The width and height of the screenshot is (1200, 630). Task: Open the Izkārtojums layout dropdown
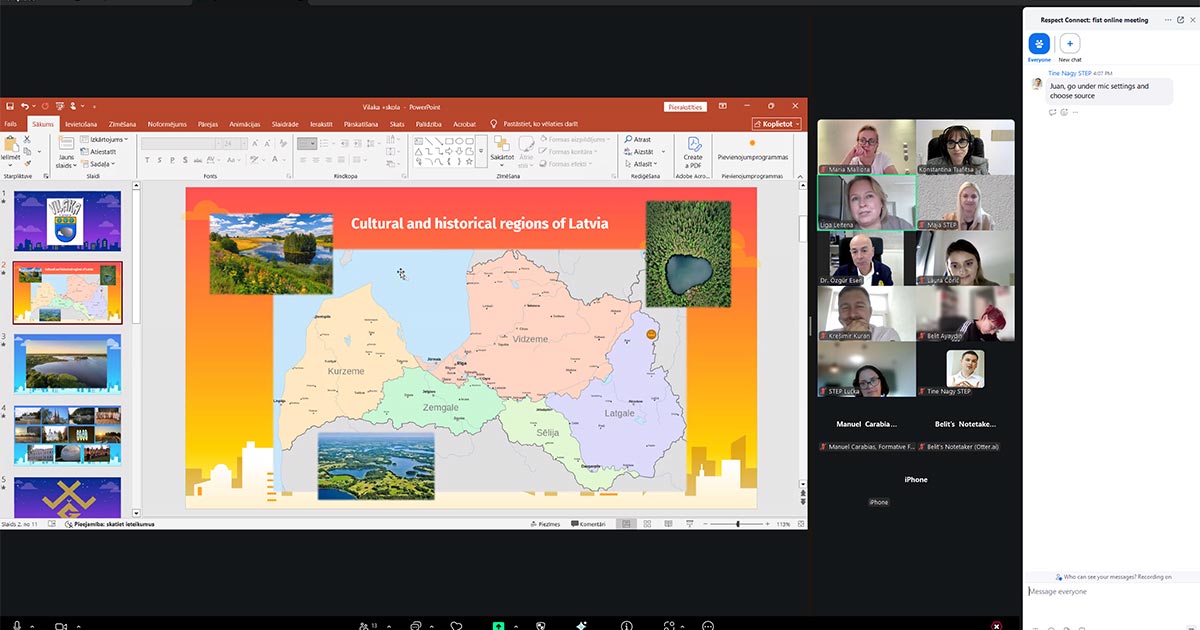[x=108, y=139]
